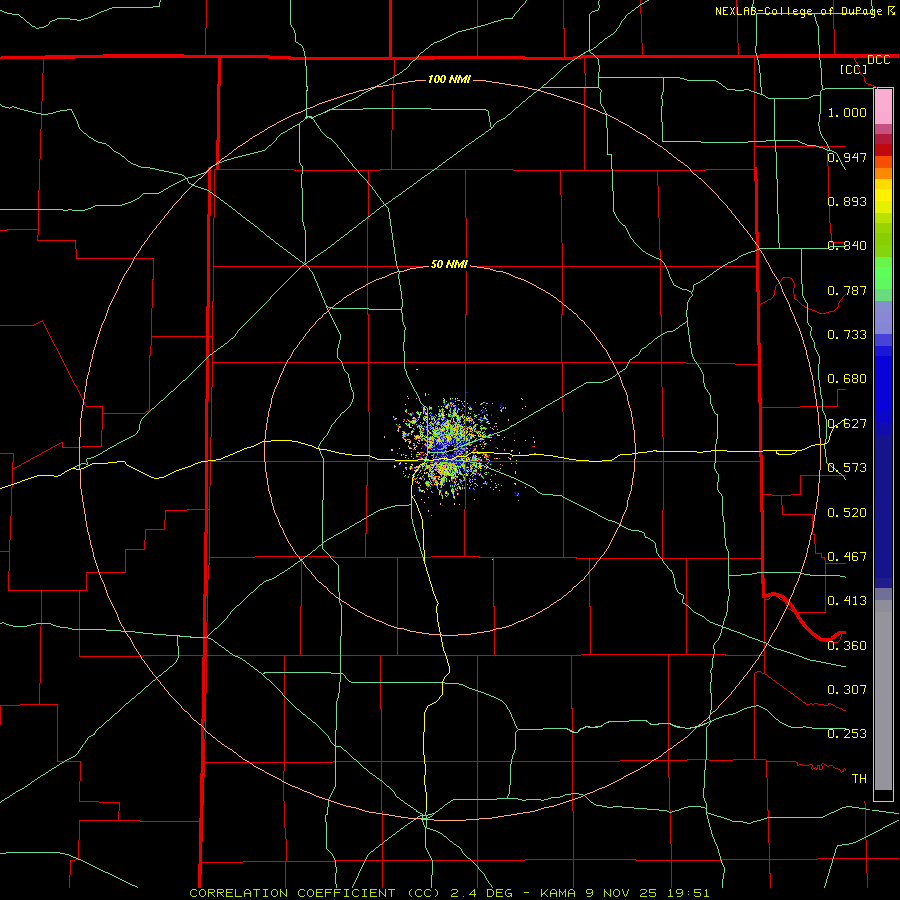
Task: Click the [CC] legend unit label
Action: click(x=854, y=69)
